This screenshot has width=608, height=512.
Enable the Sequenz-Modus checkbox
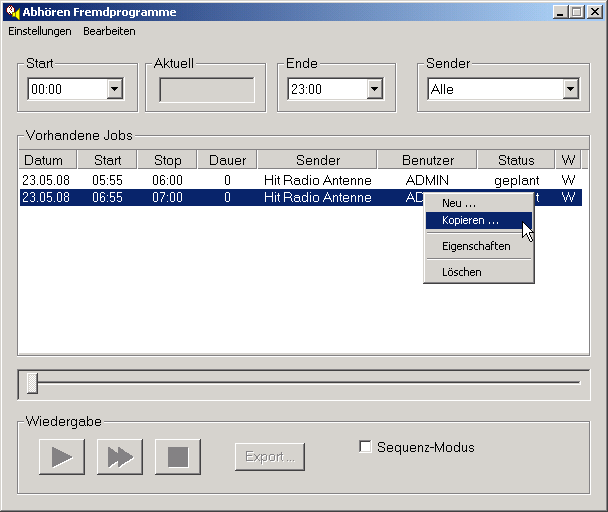pos(365,447)
